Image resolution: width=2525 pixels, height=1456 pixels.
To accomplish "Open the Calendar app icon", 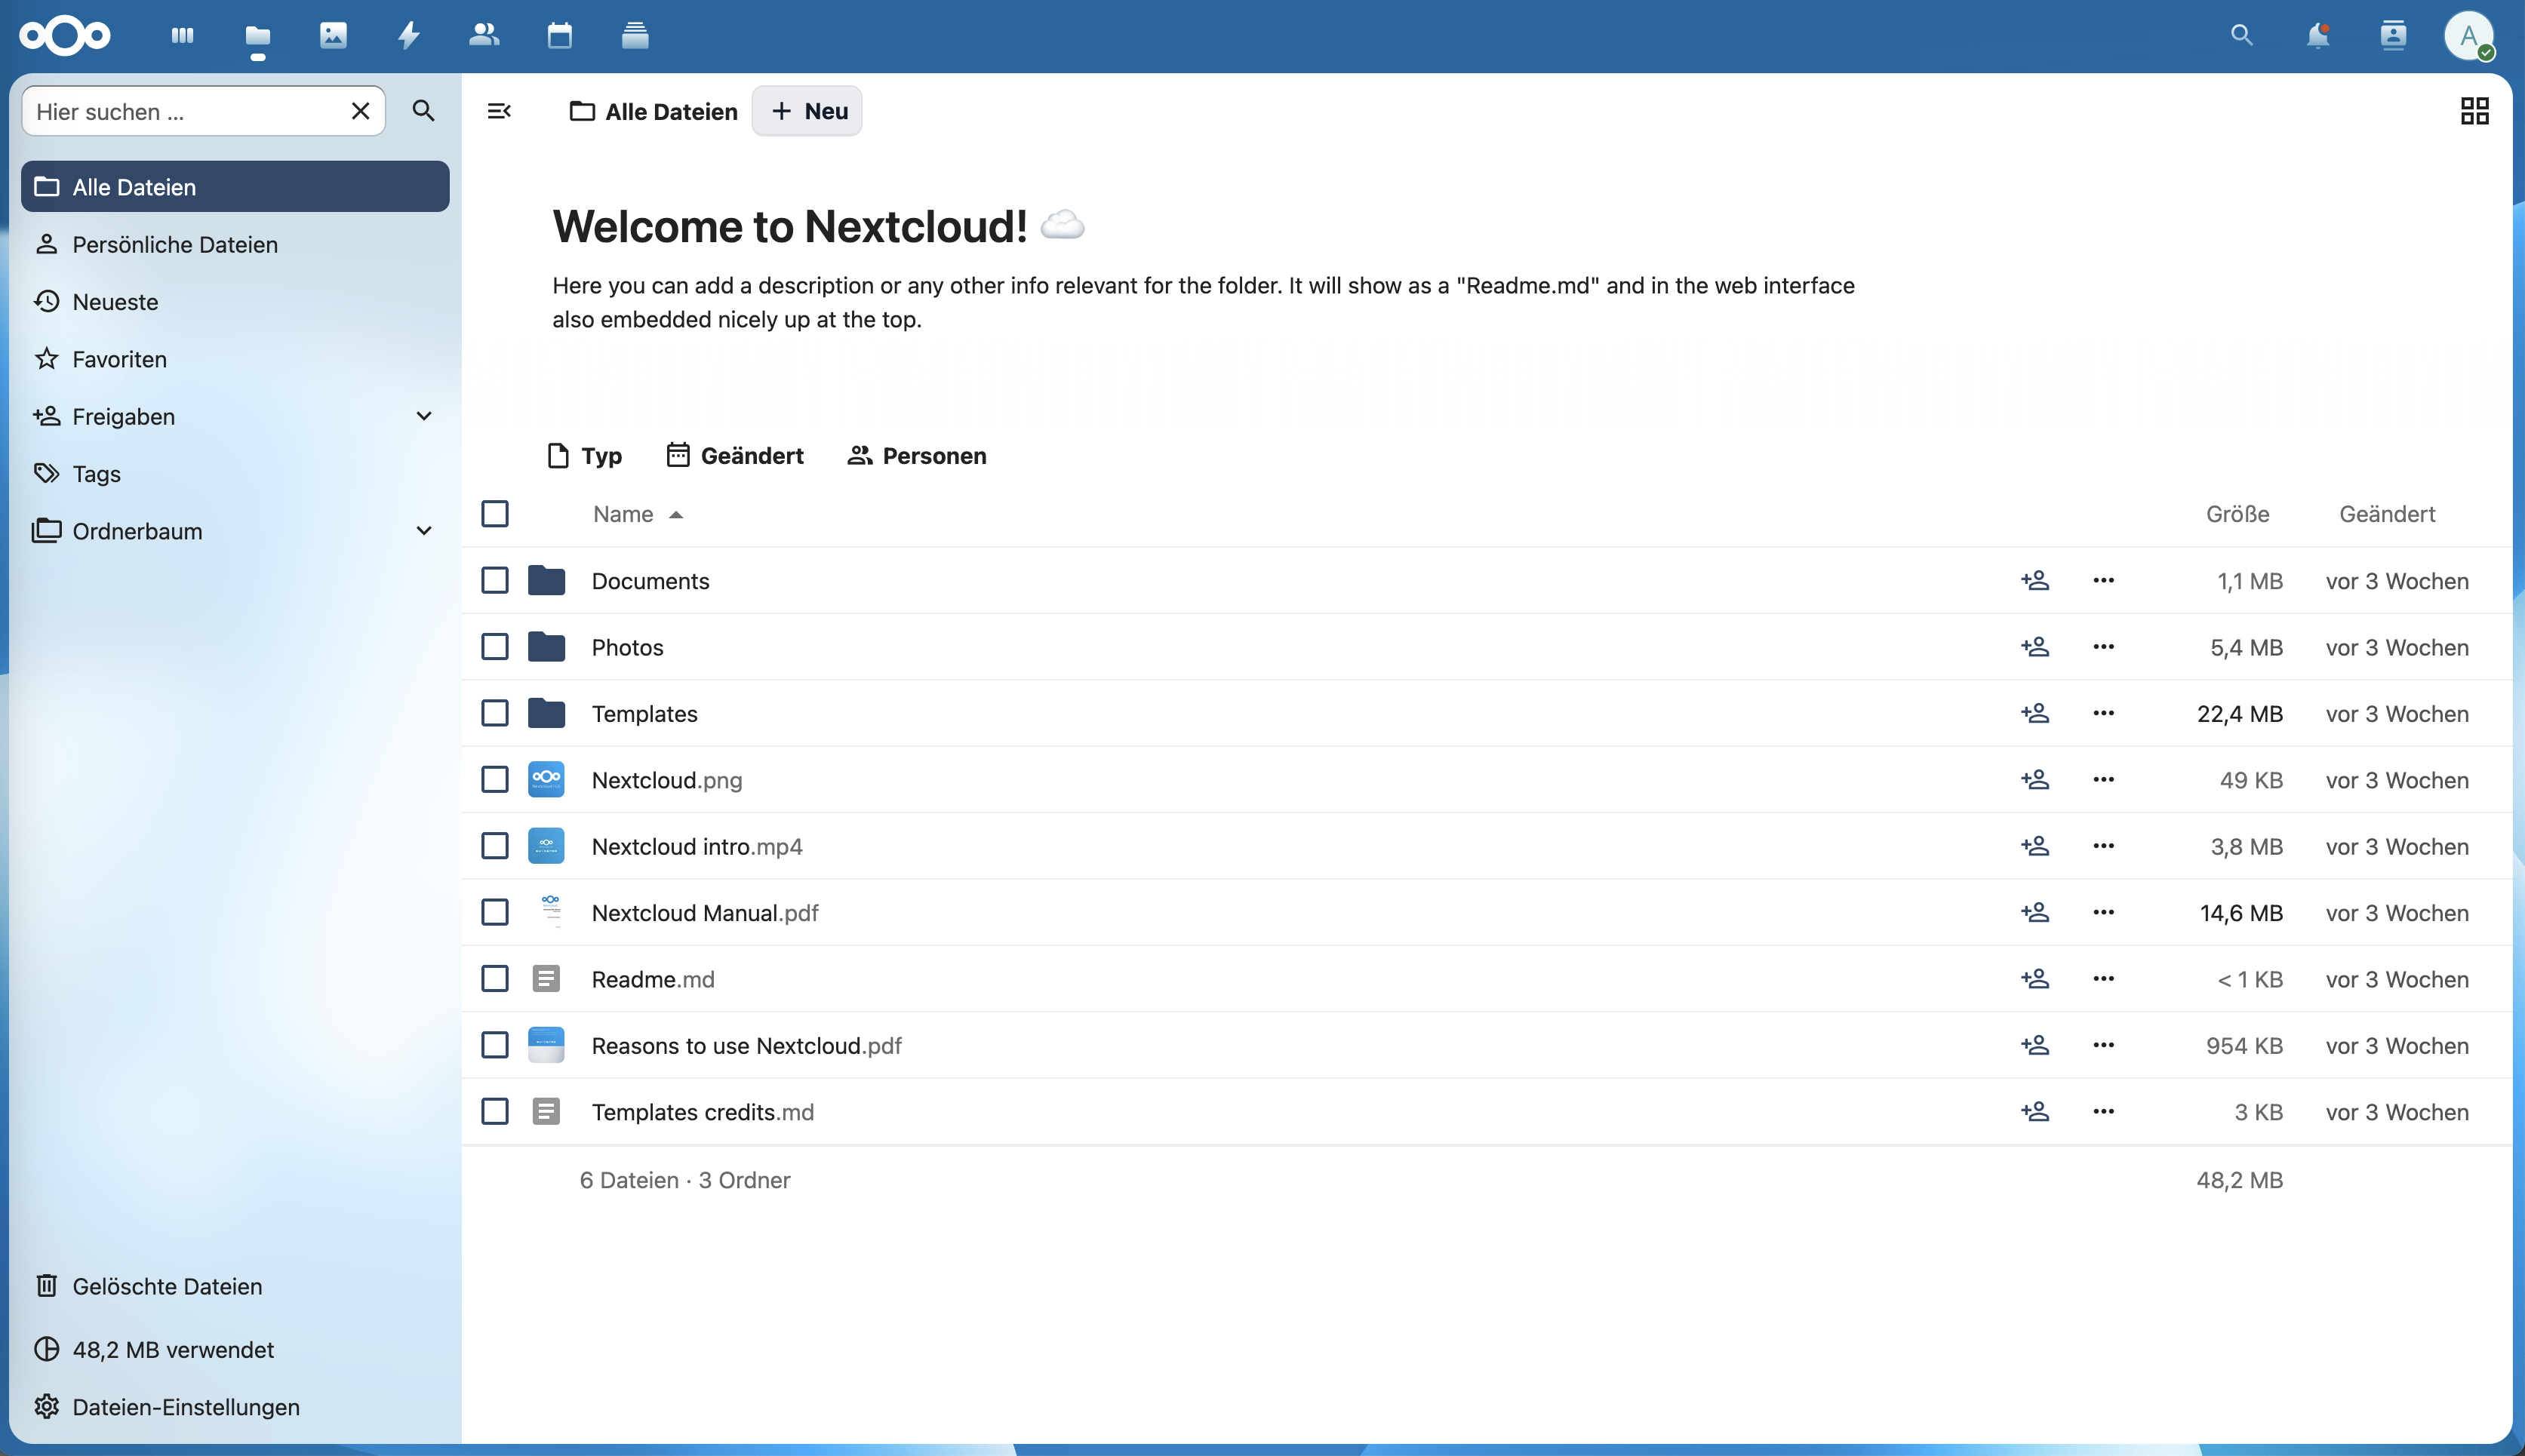I will pos(559,36).
